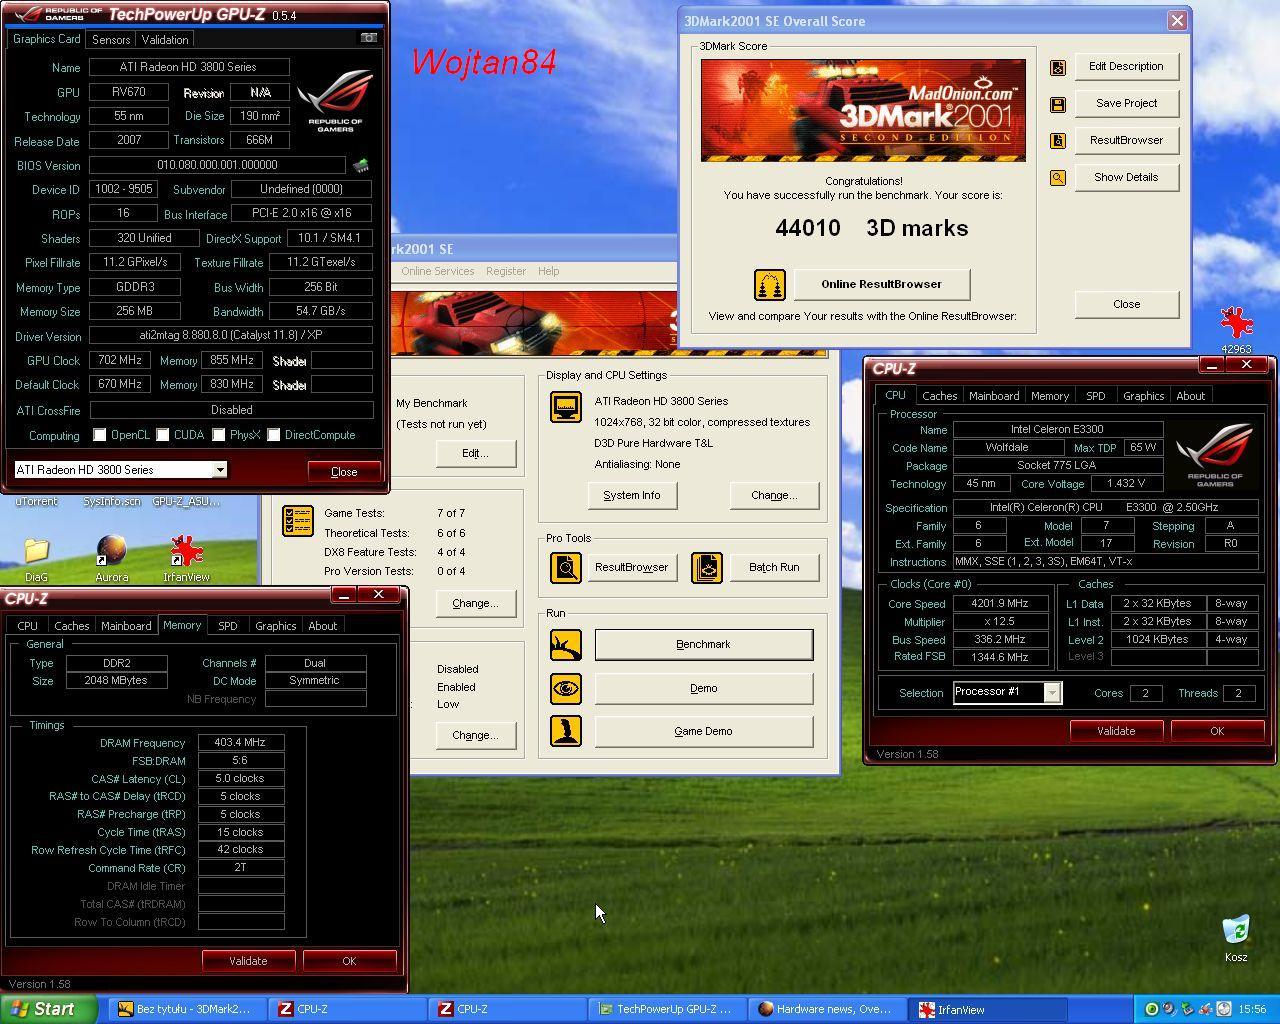Image resolution: width=1280 pixels, height=1024 pixels.
Task: Open the Register menu in 3DMark
Action: tap(506, 271)
